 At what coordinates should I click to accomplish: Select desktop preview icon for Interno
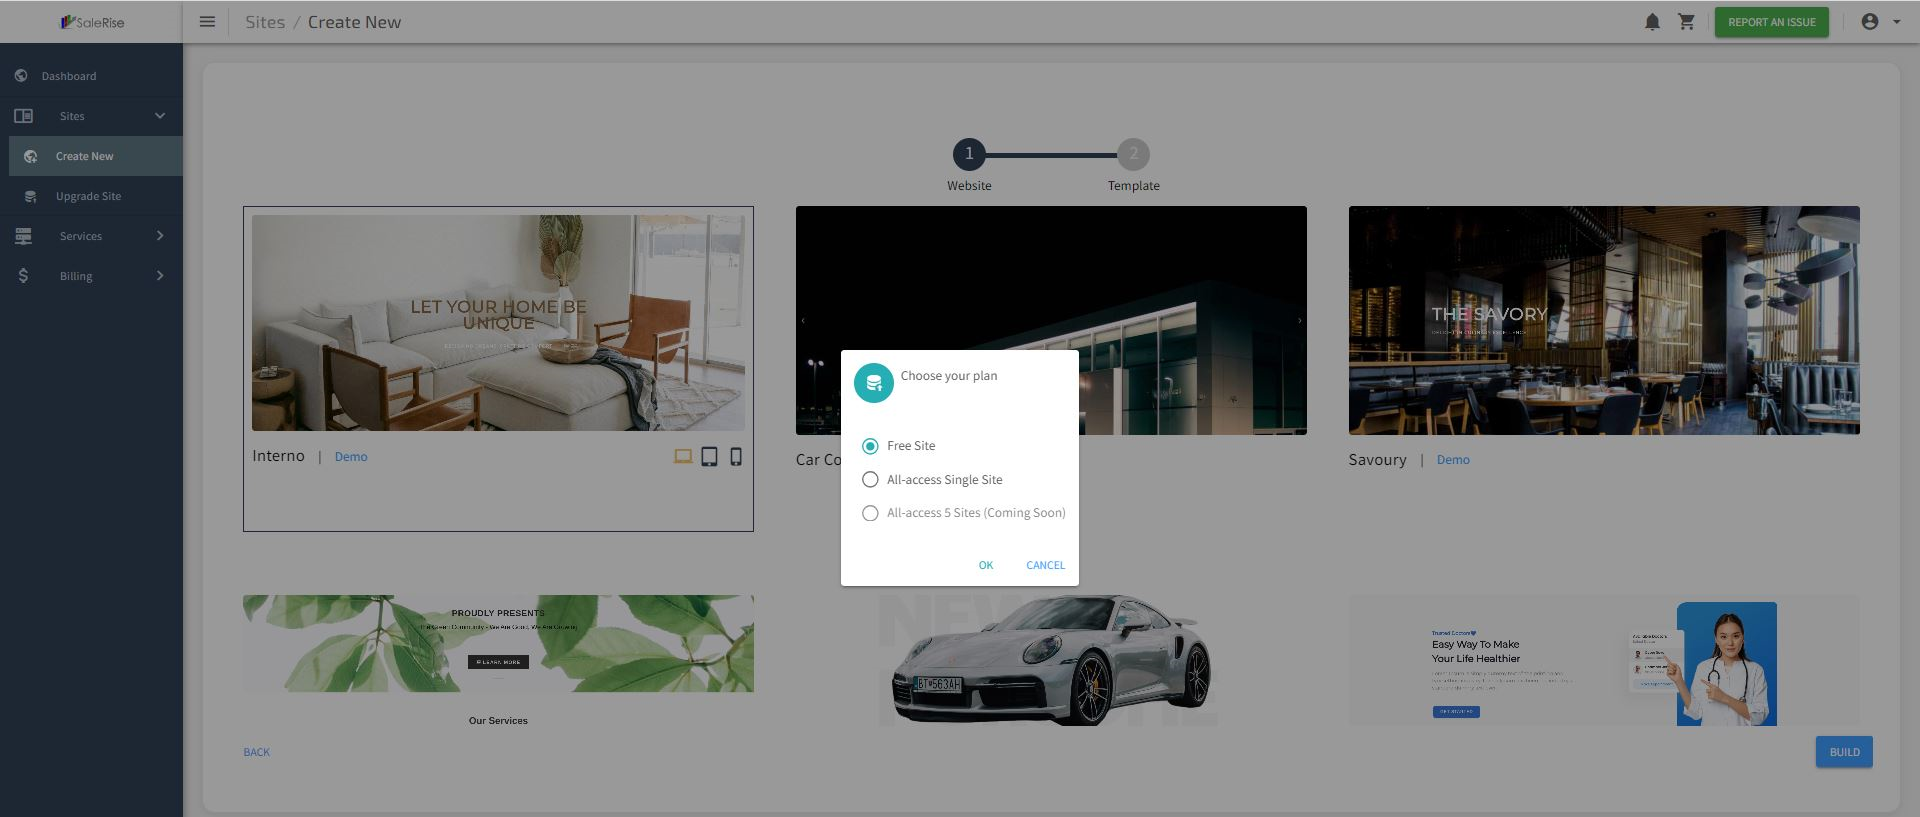[x=683, y=457]
